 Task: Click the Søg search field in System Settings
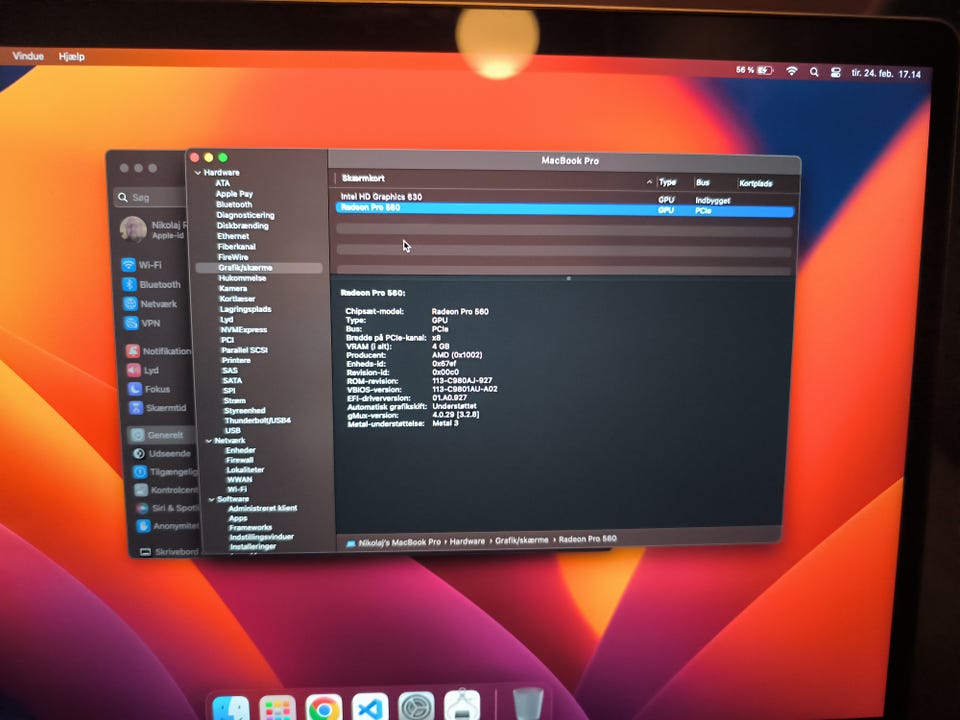click(151, 197)
